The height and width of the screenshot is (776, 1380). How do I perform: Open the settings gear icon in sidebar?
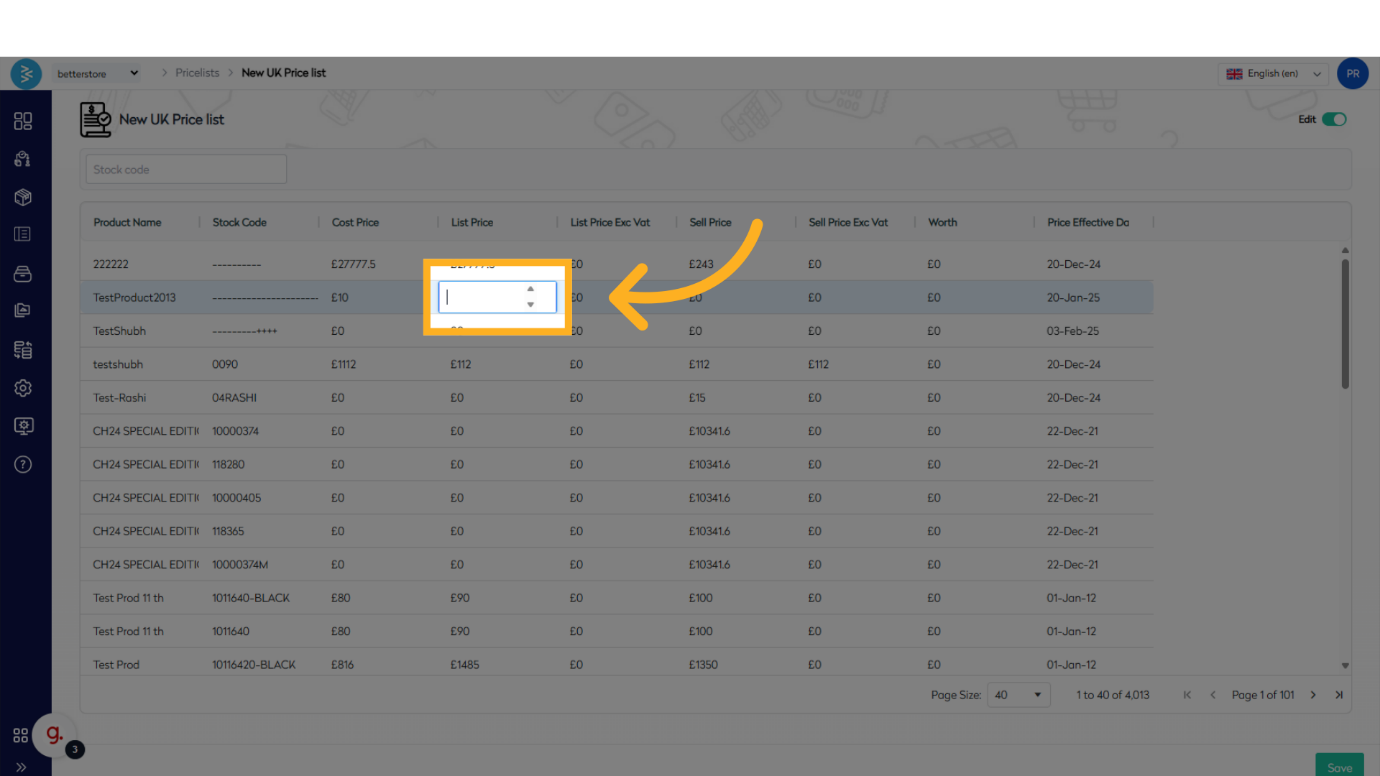pos(23,388)
